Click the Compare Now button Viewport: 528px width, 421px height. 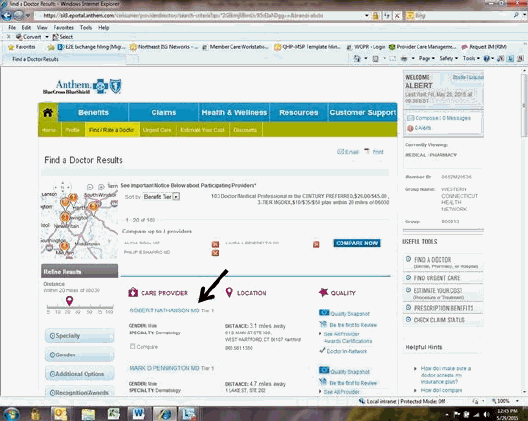tap(357, 243)
